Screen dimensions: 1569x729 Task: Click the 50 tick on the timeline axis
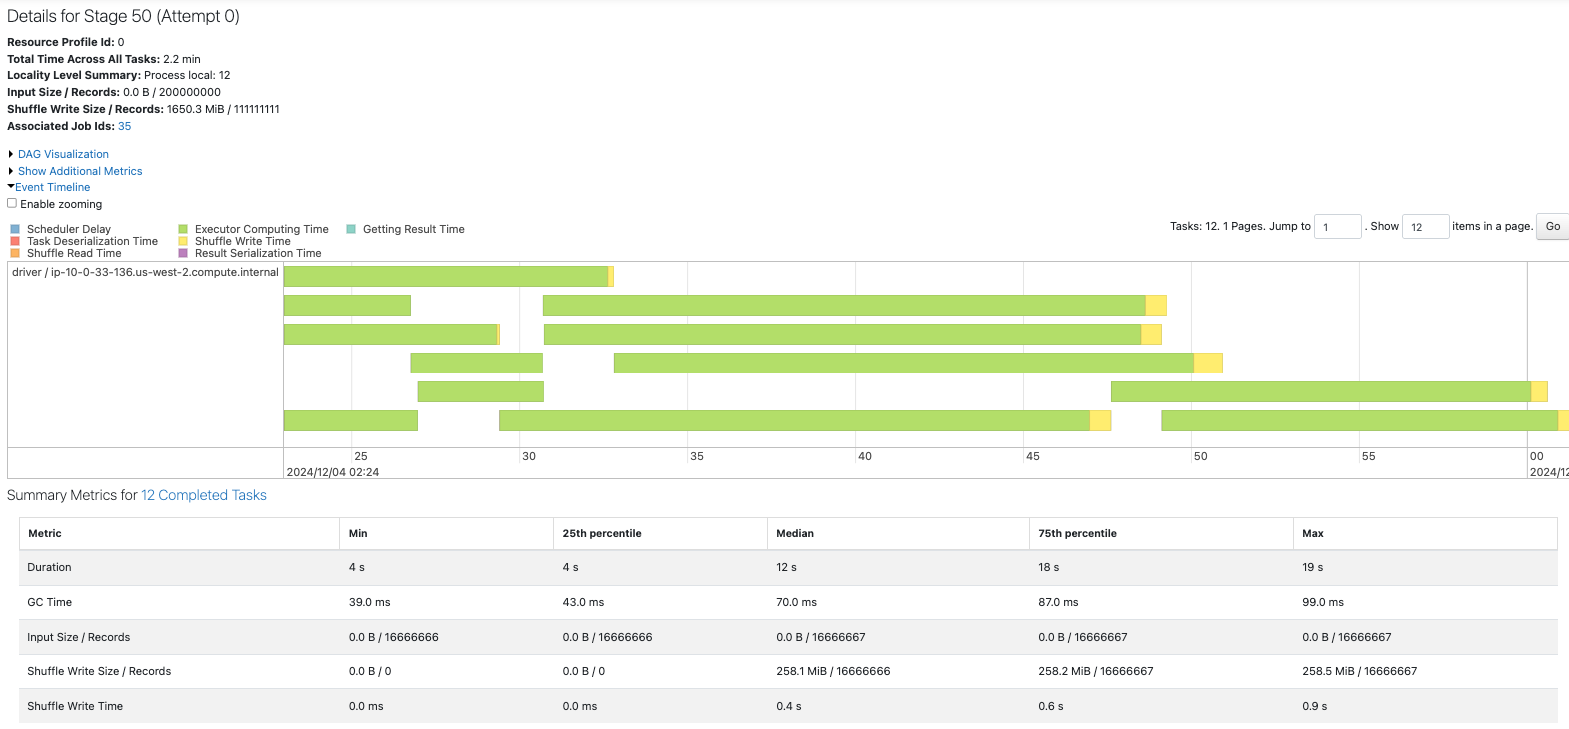1201,456
